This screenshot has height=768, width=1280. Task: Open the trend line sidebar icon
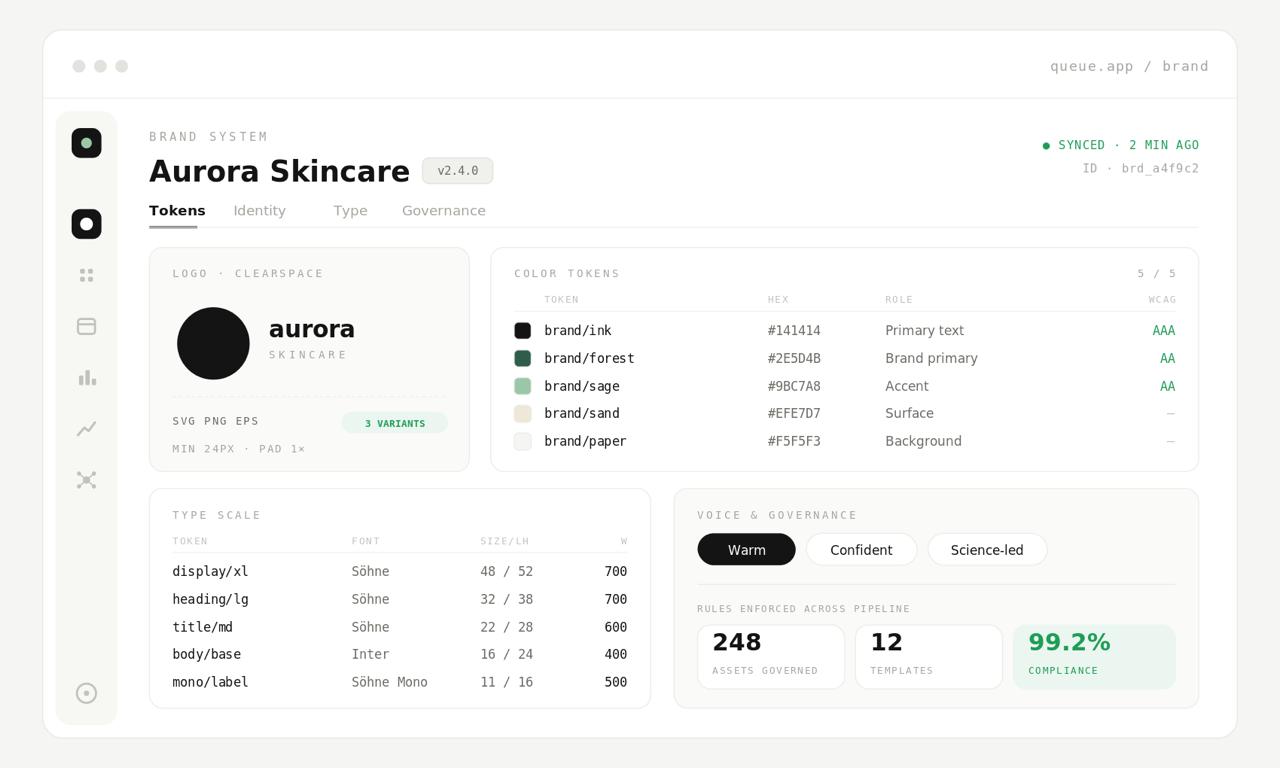point(86,428)
